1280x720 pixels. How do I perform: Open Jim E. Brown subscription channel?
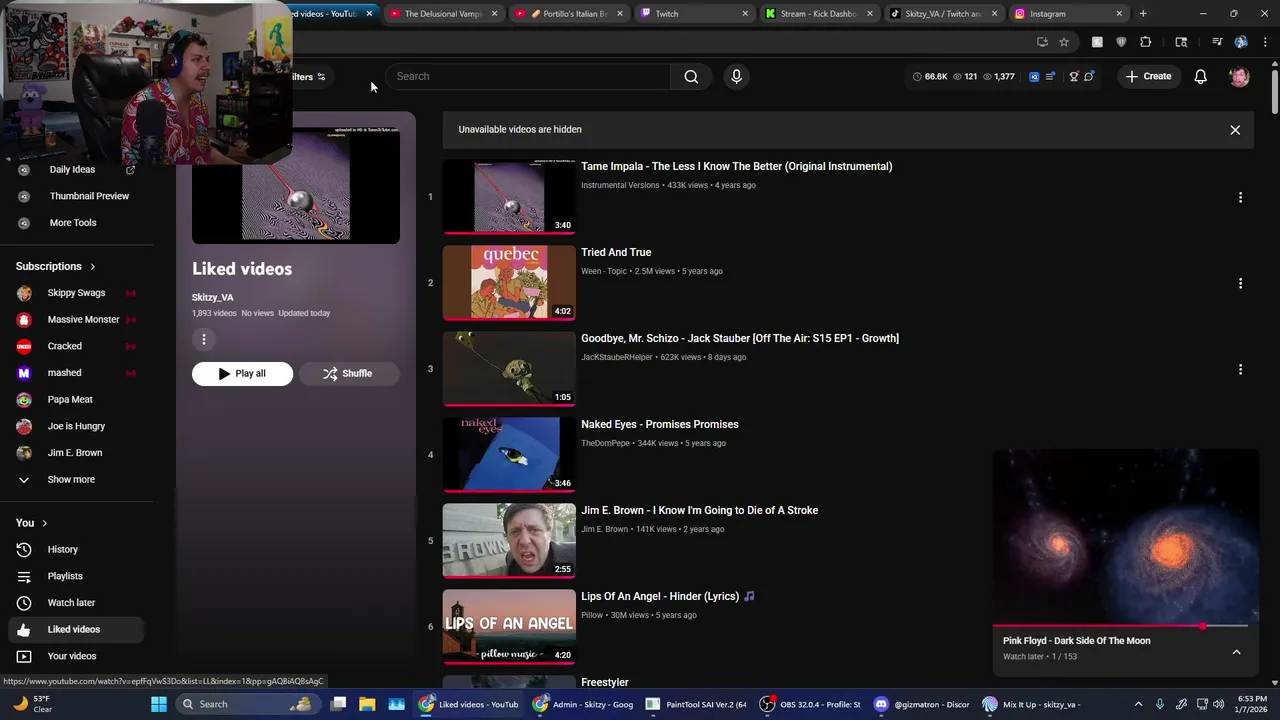click(x=76, y=453)
